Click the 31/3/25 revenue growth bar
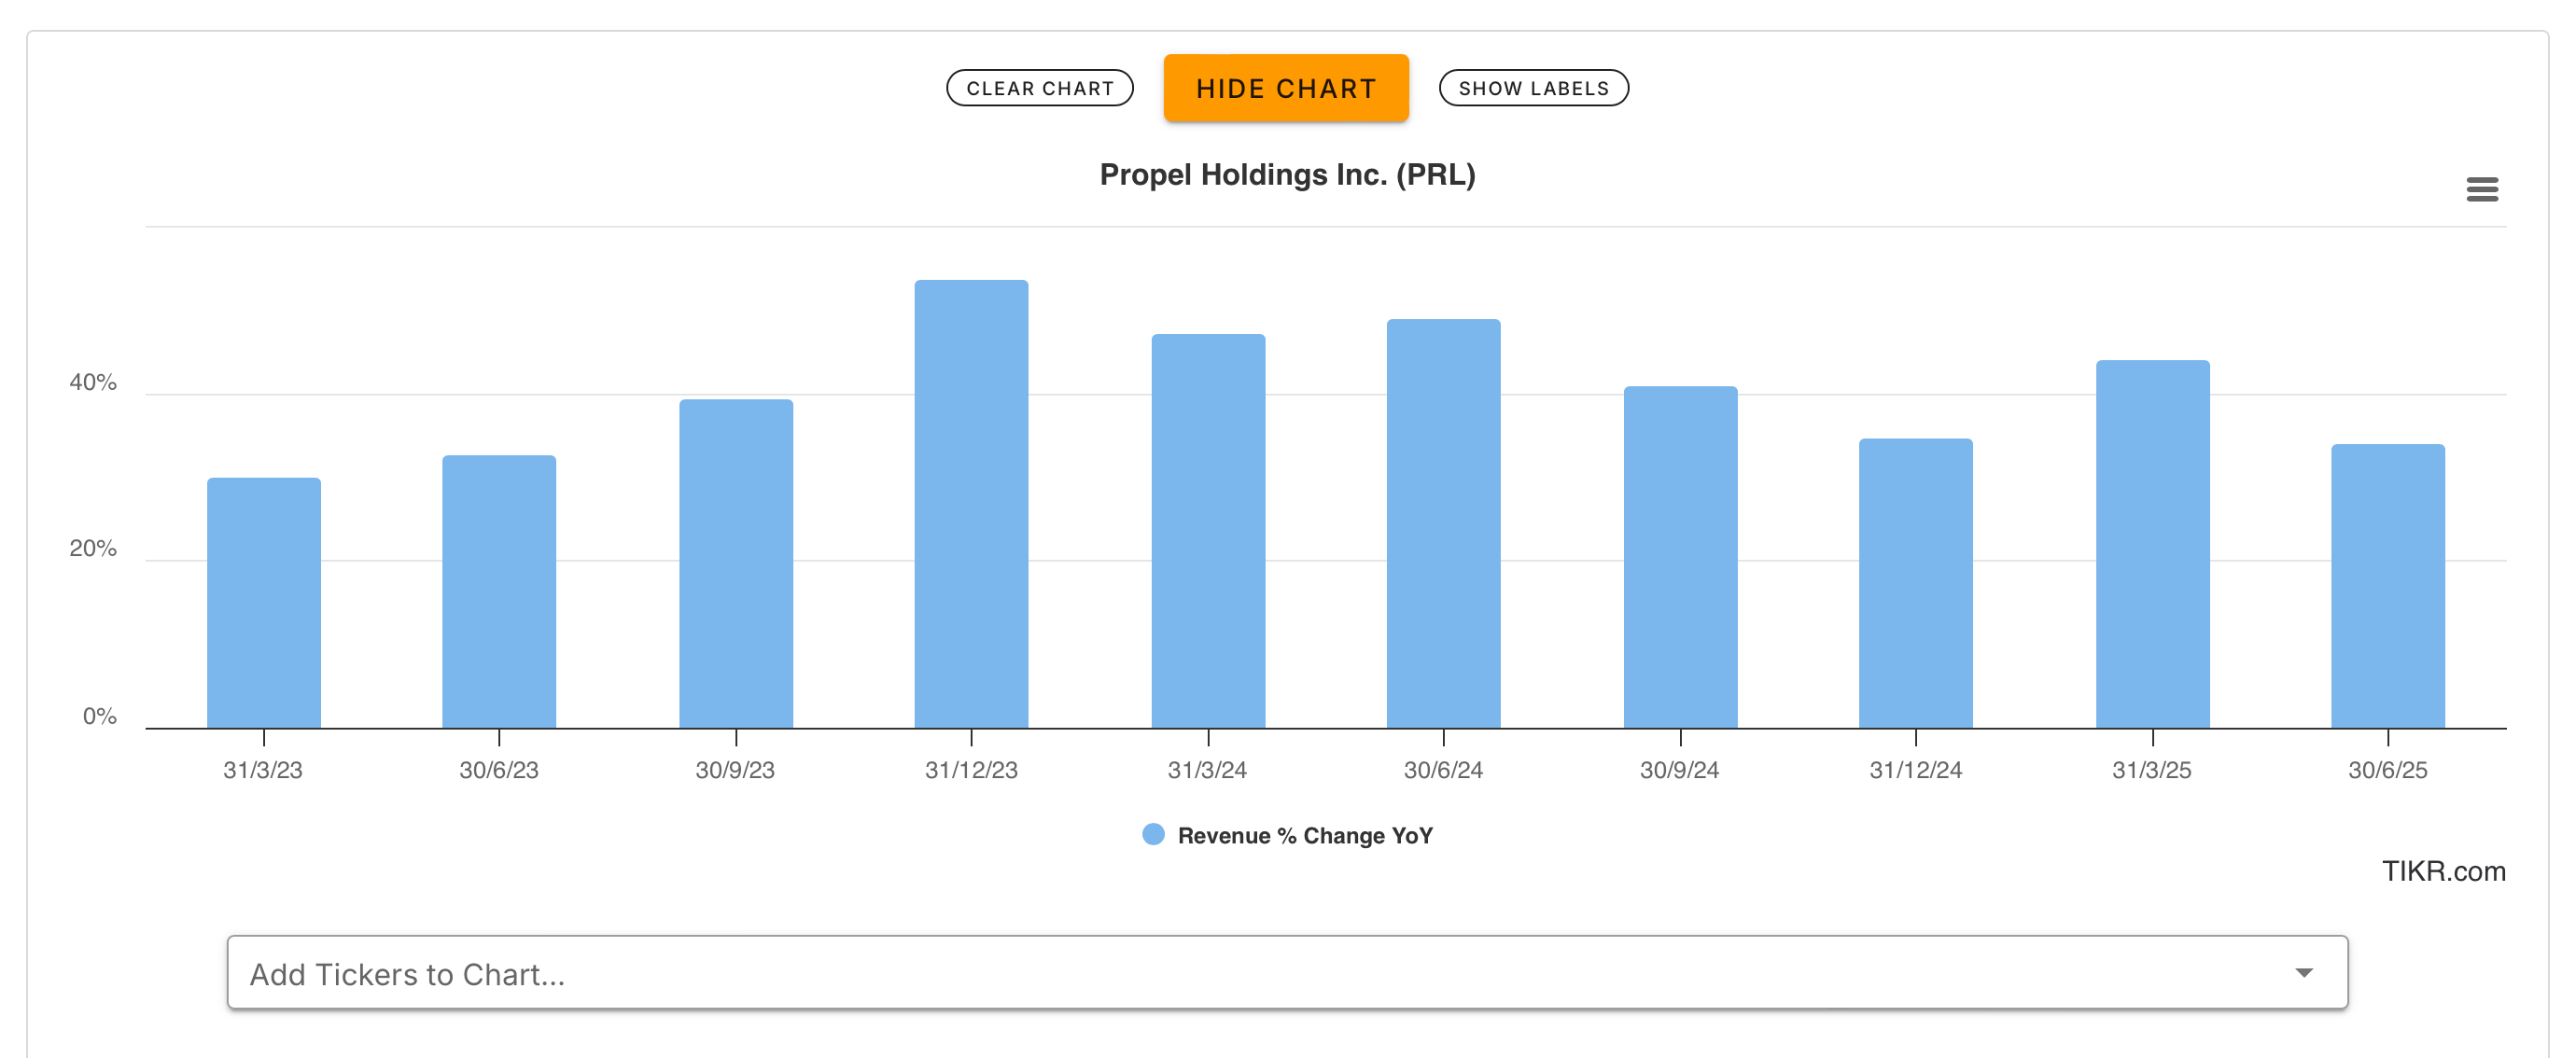 (2152, 544)
